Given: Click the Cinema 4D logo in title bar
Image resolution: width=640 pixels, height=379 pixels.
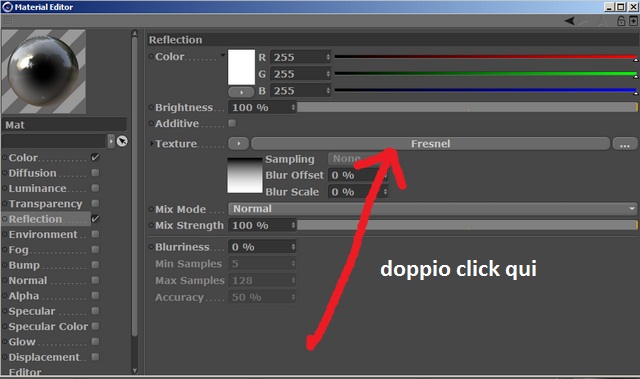Looking at the screenshot, I should (x=7, y=7).
